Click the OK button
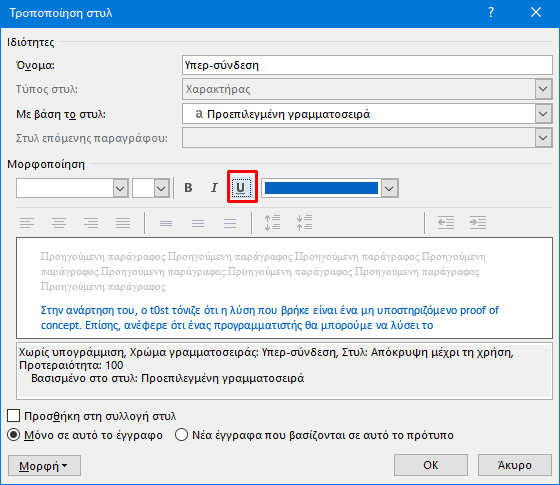This screenshot has width=560, height=485. click(x=431, y=465)
